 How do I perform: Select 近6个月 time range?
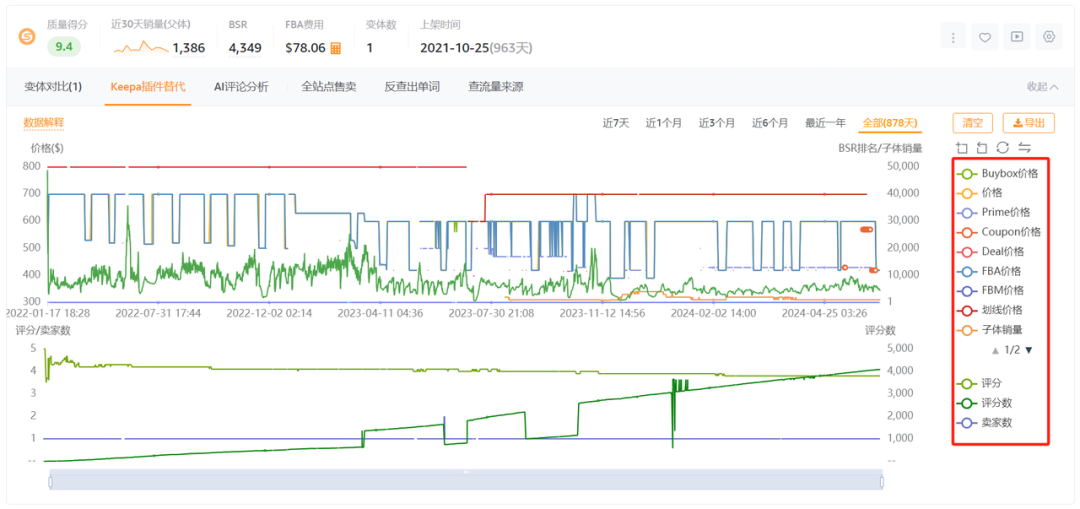[x=770, y=123]
